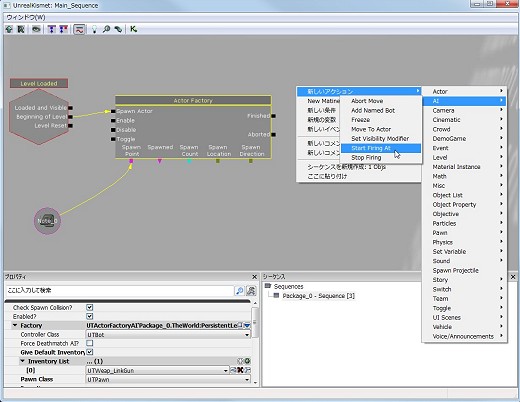
Task: Click ここに貼り付け paste-here menu entry
Action: pyautogui.click(x=359, y=176)
